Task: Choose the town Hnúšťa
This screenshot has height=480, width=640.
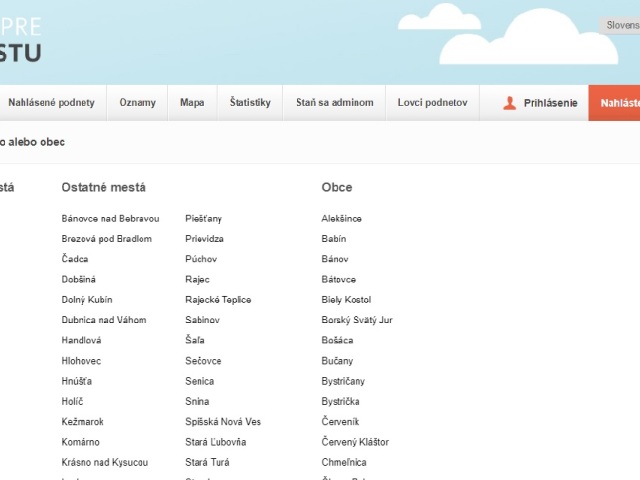Action: coord(77,381)
